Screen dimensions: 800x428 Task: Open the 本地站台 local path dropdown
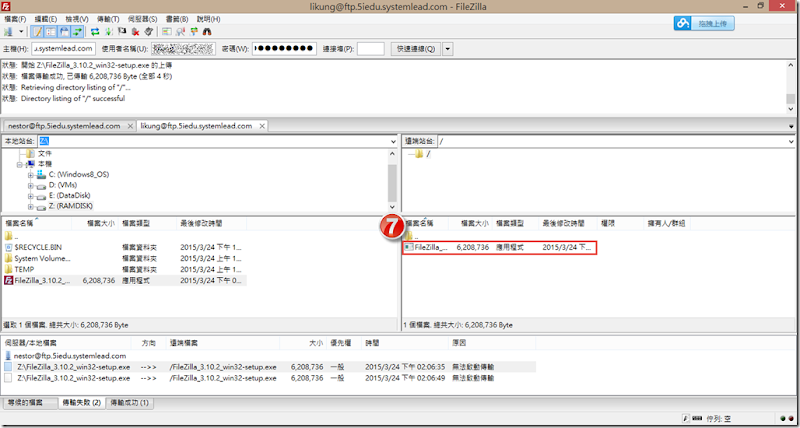tap(393, 141)
